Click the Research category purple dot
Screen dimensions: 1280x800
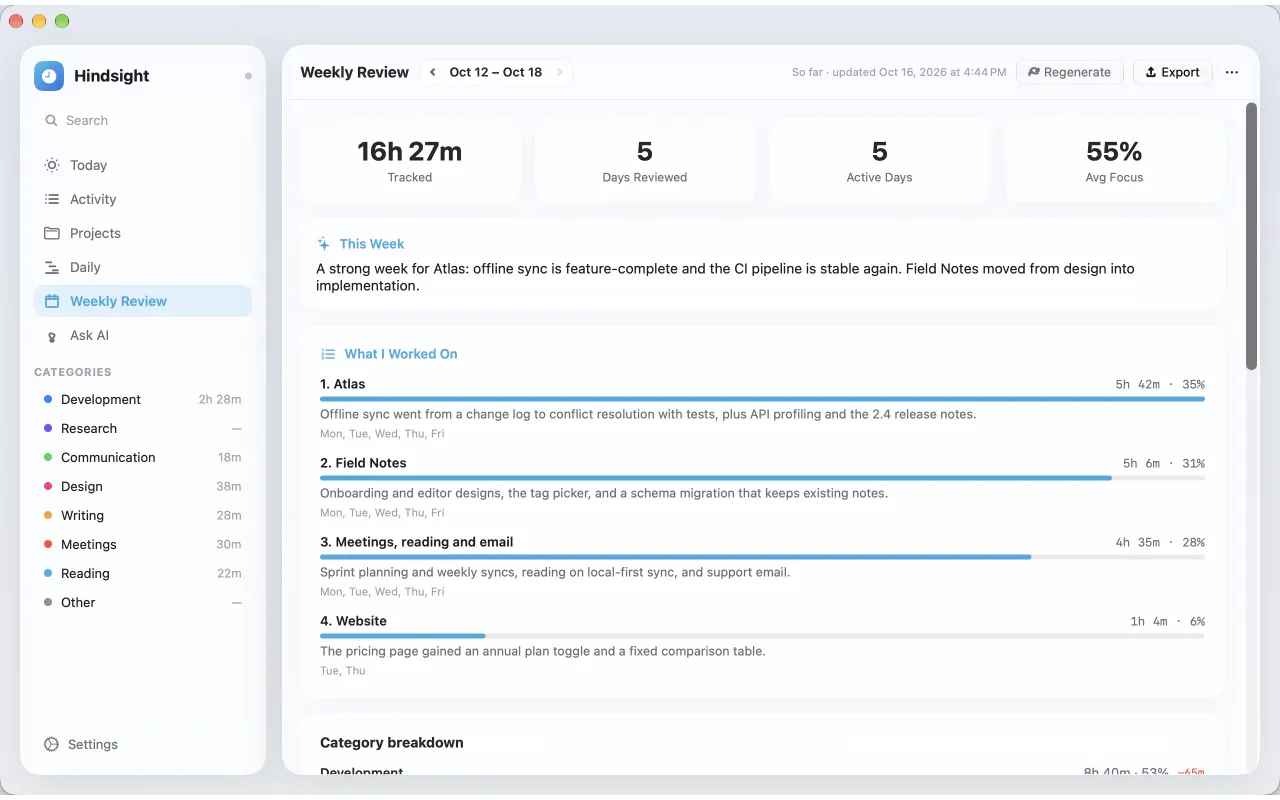pos(48,428)
